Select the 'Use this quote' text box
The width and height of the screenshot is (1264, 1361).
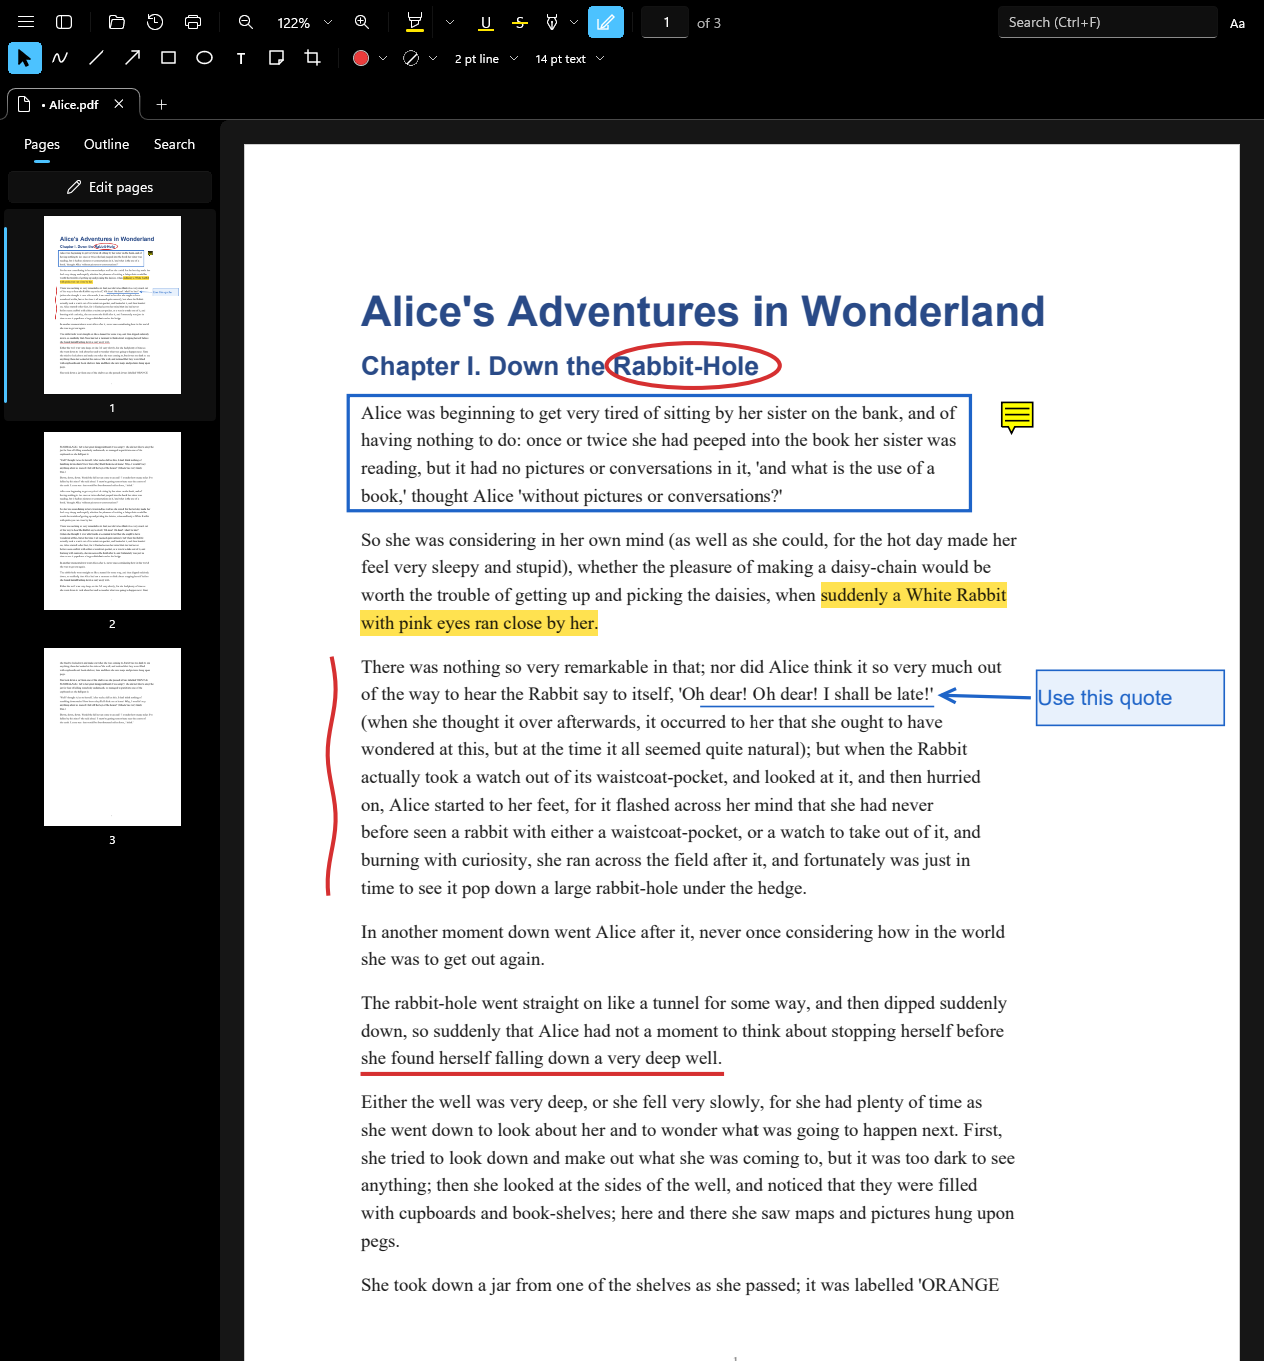coord(1130,698)
